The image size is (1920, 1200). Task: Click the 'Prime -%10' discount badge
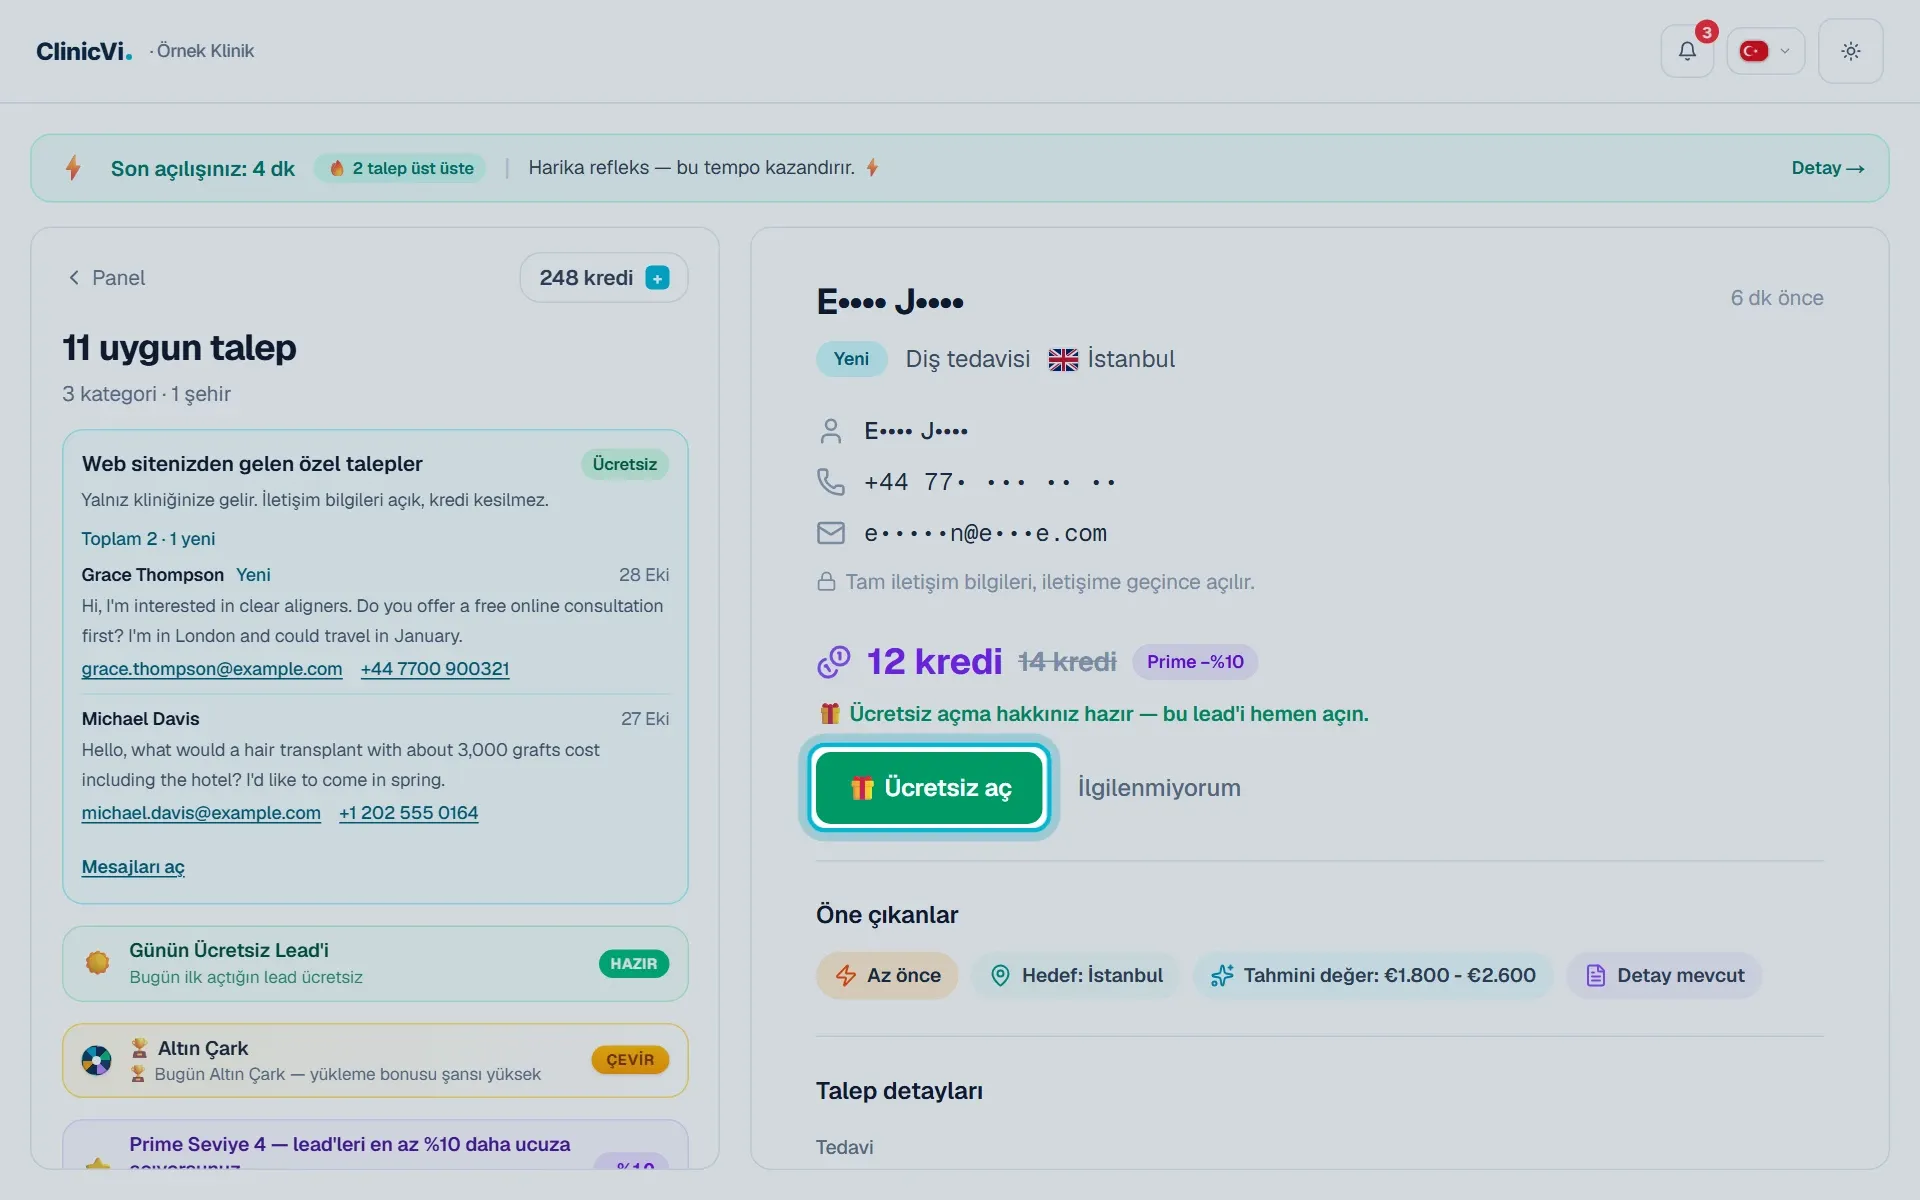point(1195,662)
